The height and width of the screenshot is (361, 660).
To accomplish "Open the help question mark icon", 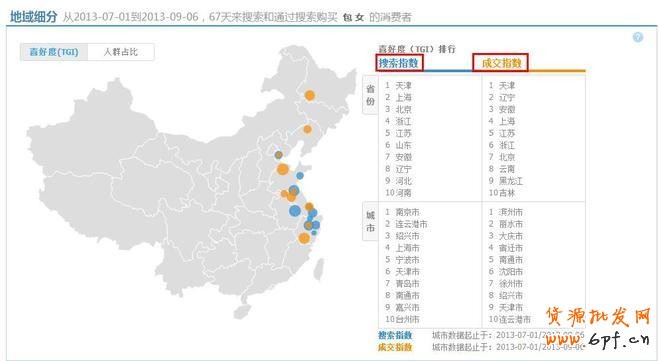I will 638,37.
